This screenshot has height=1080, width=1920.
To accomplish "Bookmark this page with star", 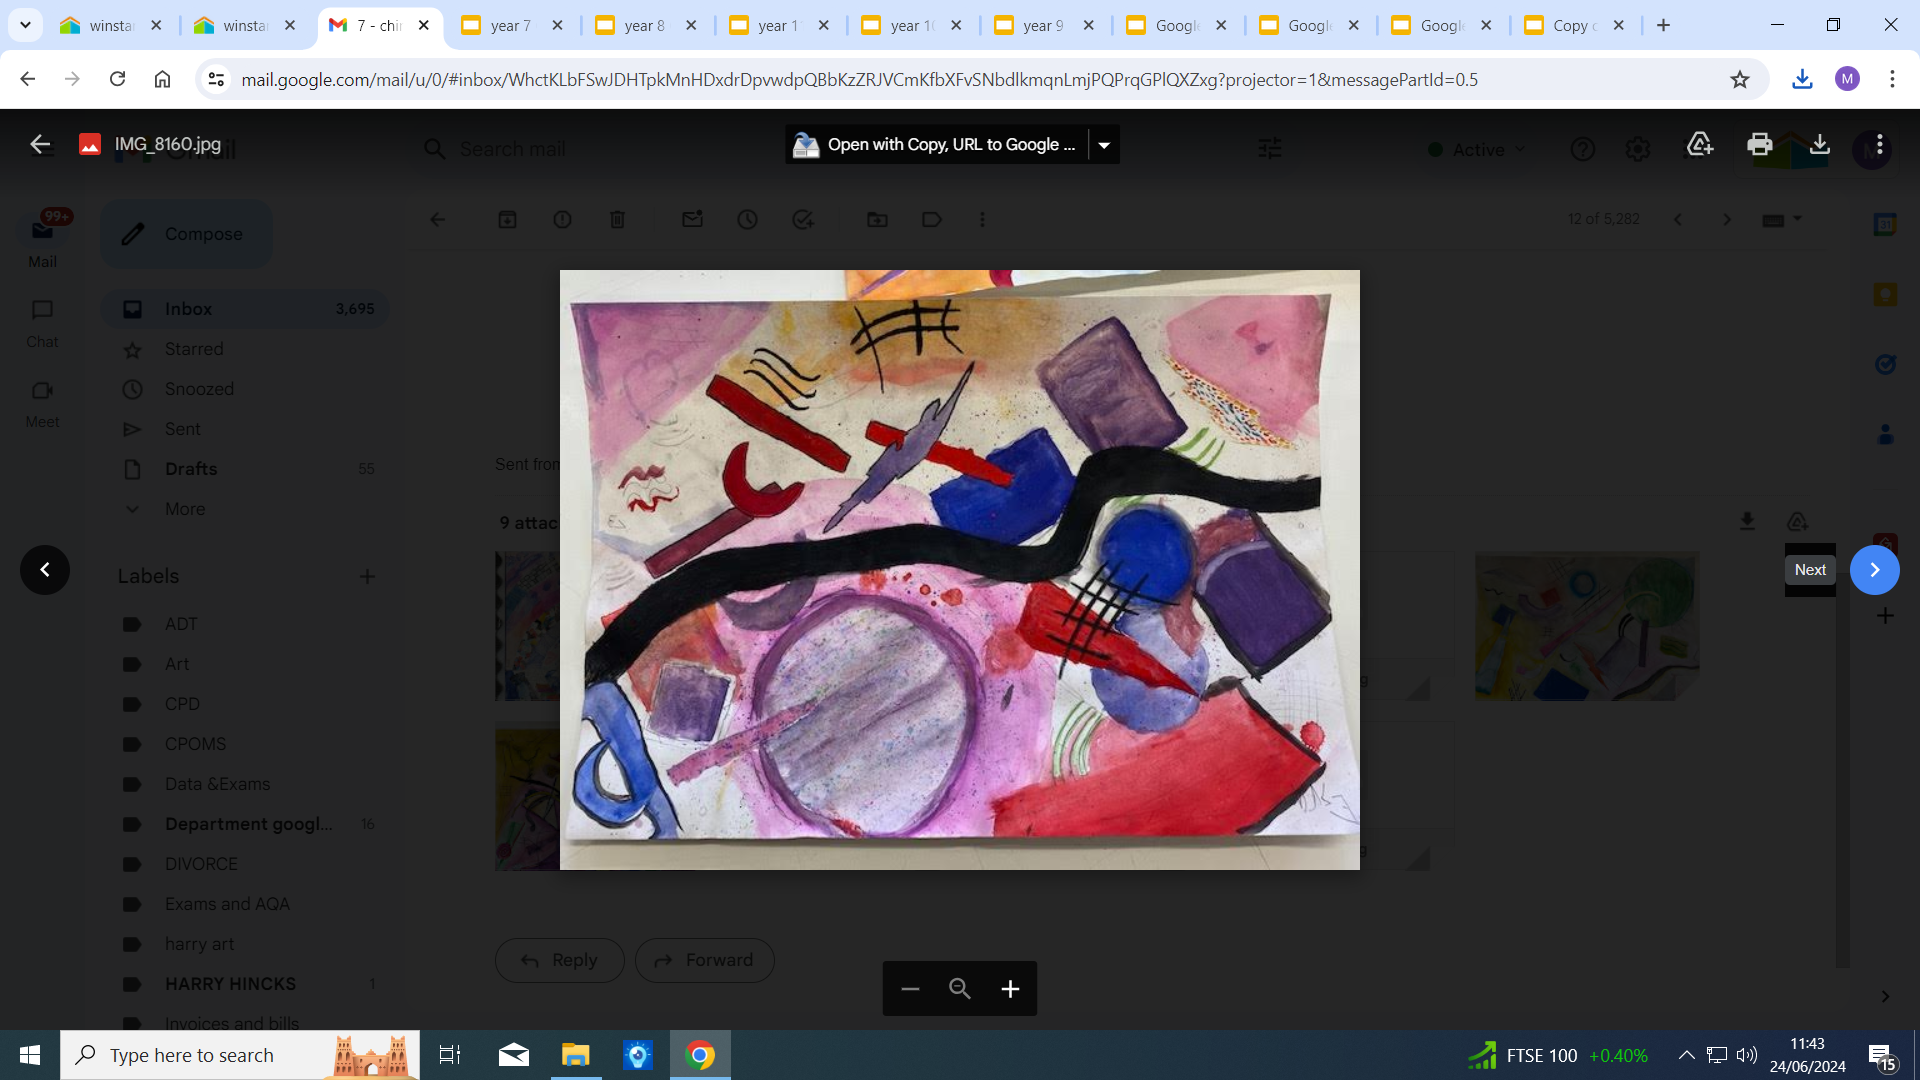I will click(1740, 79).
